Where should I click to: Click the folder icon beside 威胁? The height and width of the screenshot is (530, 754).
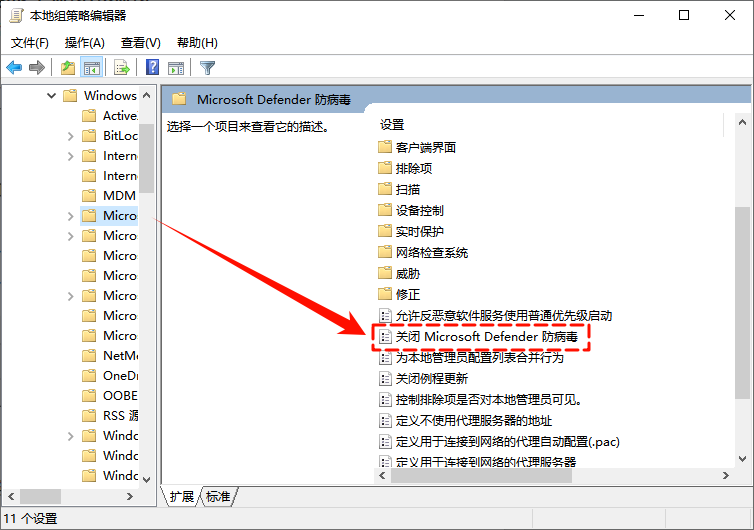coord(385,273)
